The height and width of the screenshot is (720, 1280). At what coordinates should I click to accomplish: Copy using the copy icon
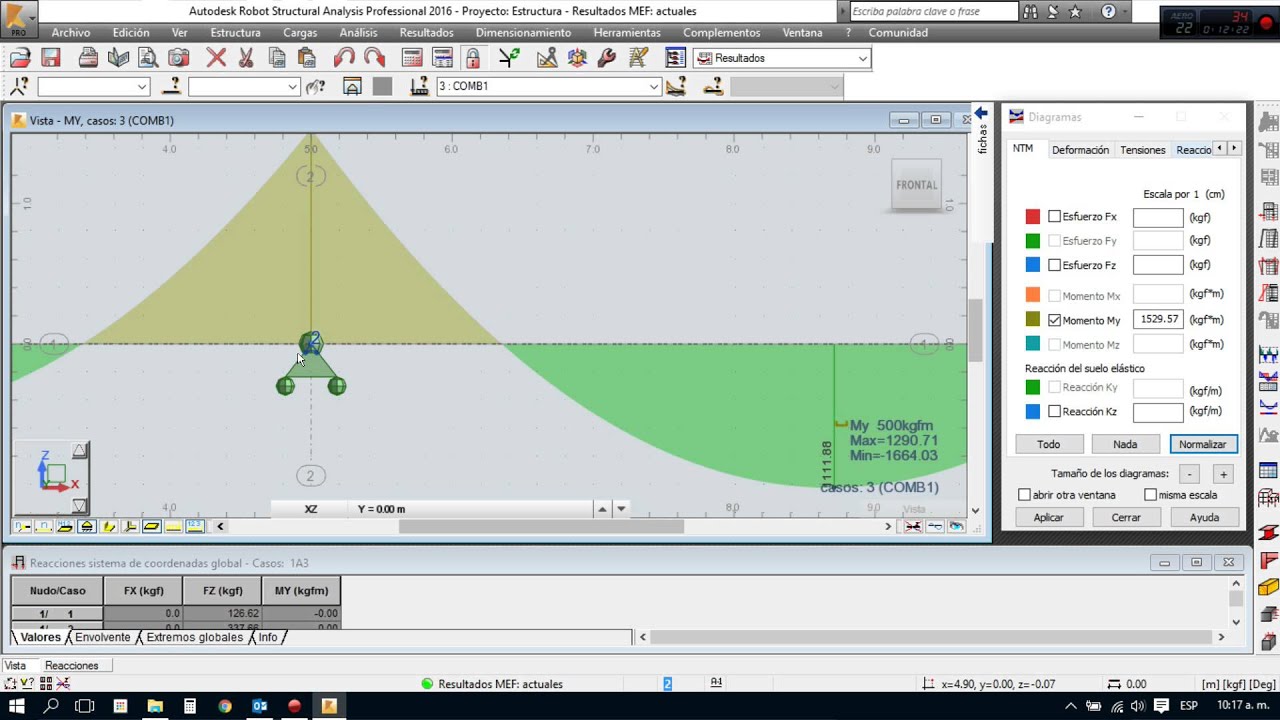coord(277,58)
